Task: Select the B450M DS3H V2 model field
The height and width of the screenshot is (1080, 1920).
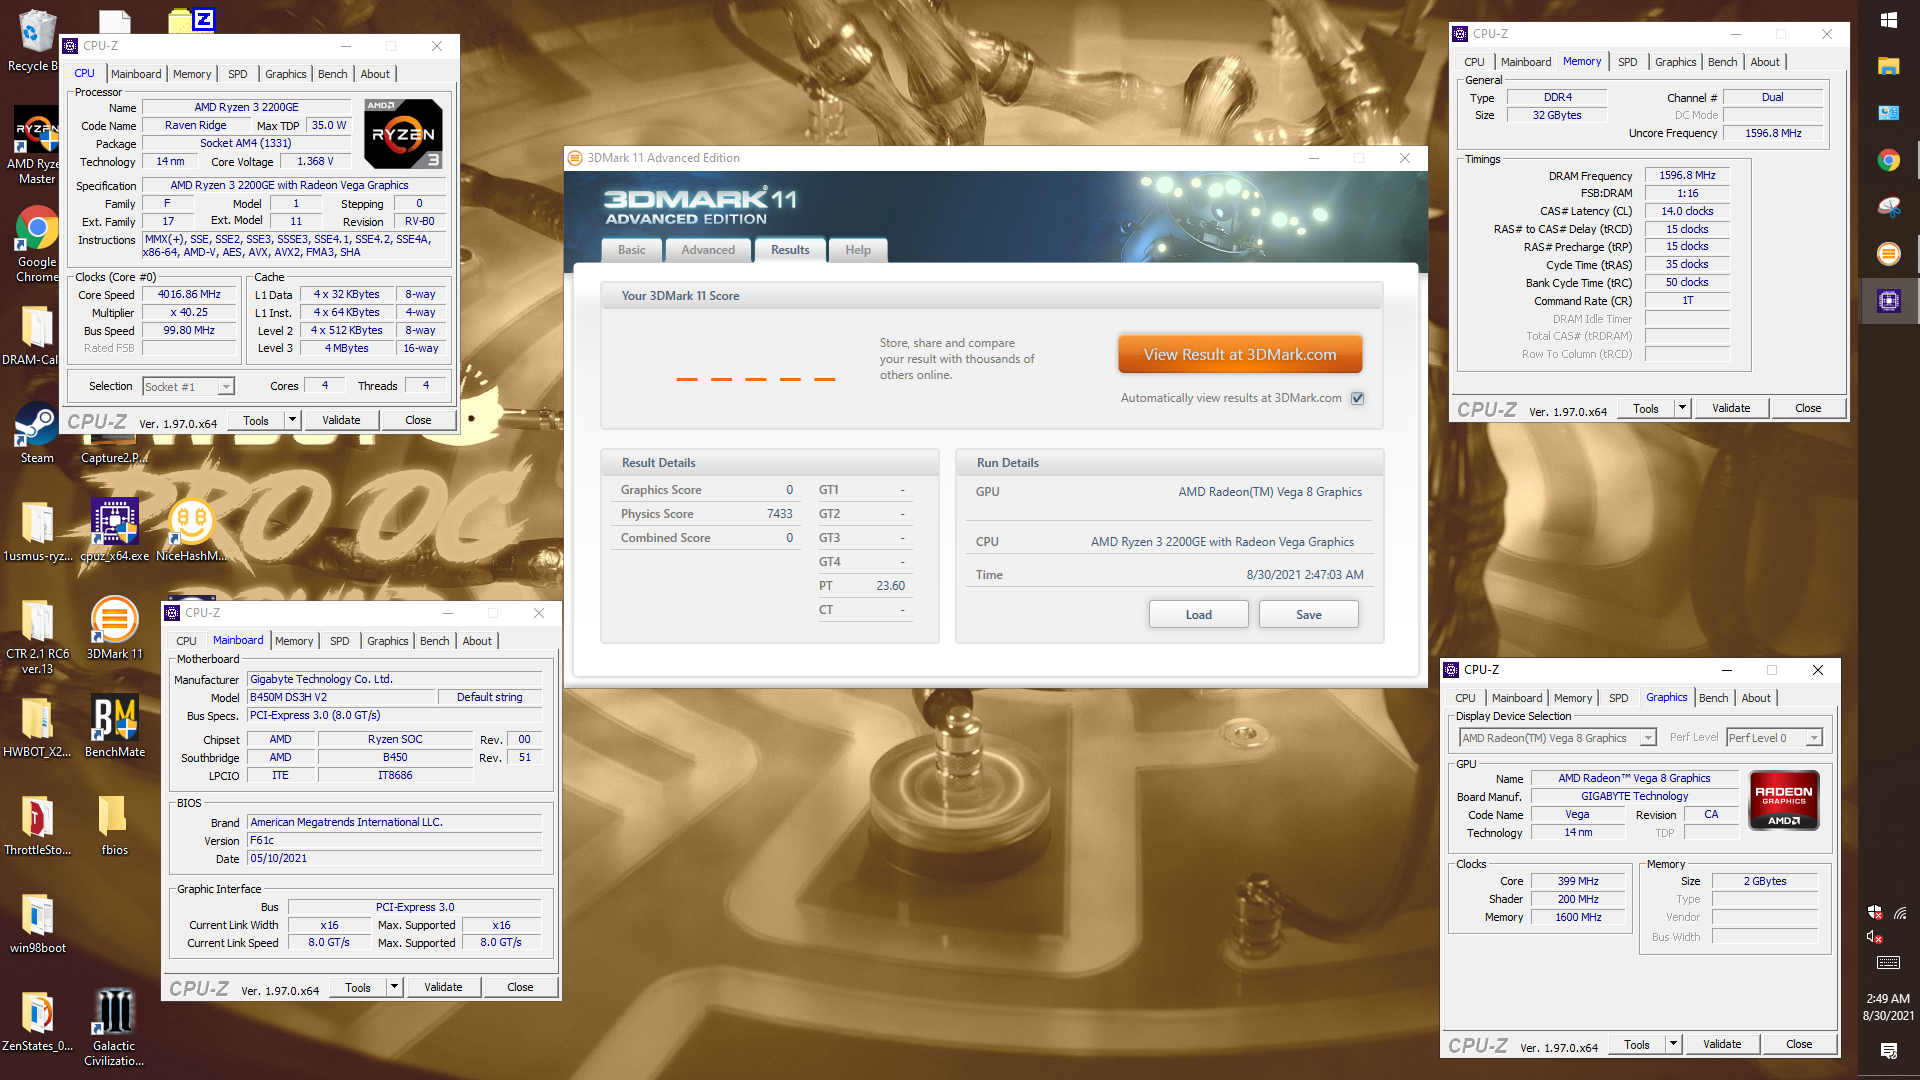Action: [x=342, y=697]
